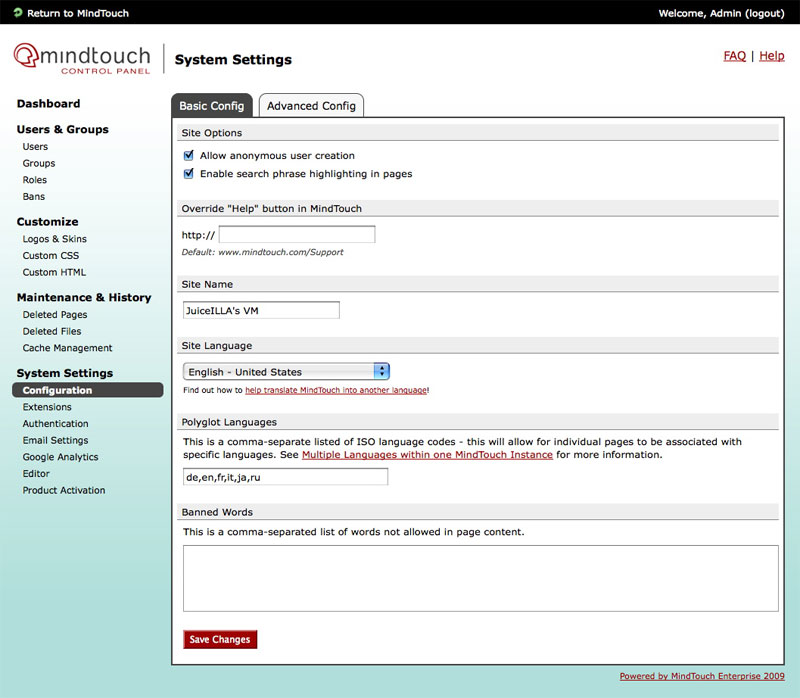Click the Customize heading
This screenshot has width=800, height=698.
[47, 221]
